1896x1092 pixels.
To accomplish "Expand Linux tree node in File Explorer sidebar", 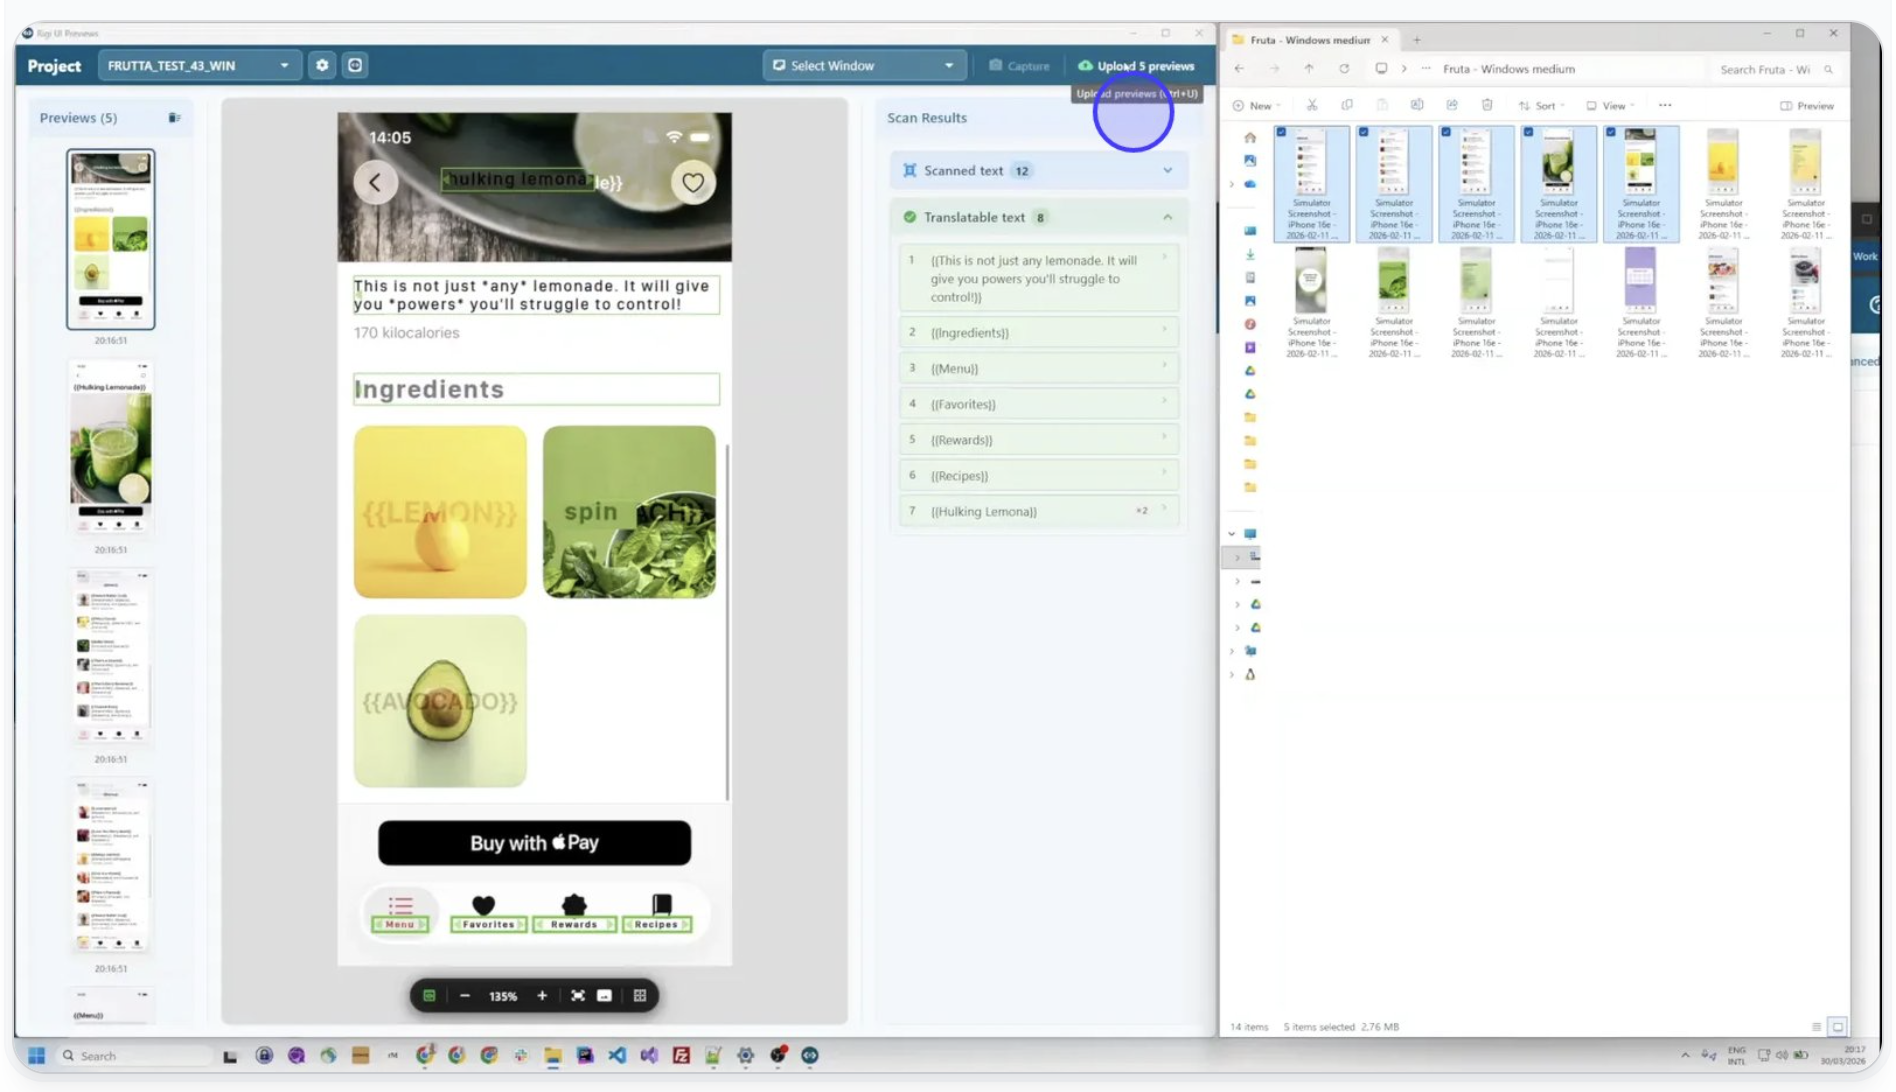I will 1232,675.
